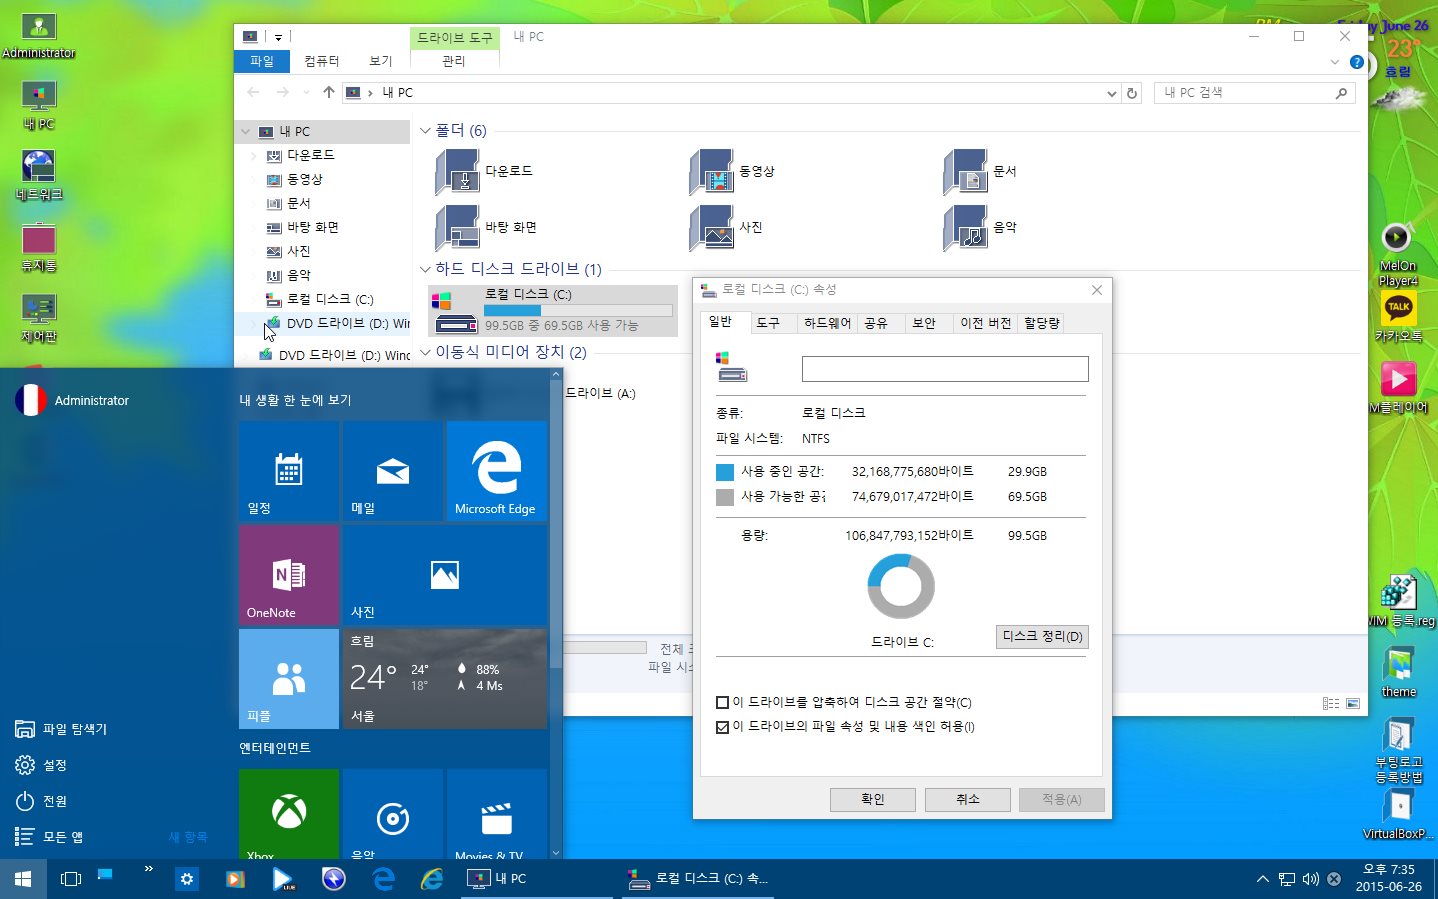Viewport: 1438px width, 899px height.
Task: Click the Windows Start button
Action: (x=23, y=879)
